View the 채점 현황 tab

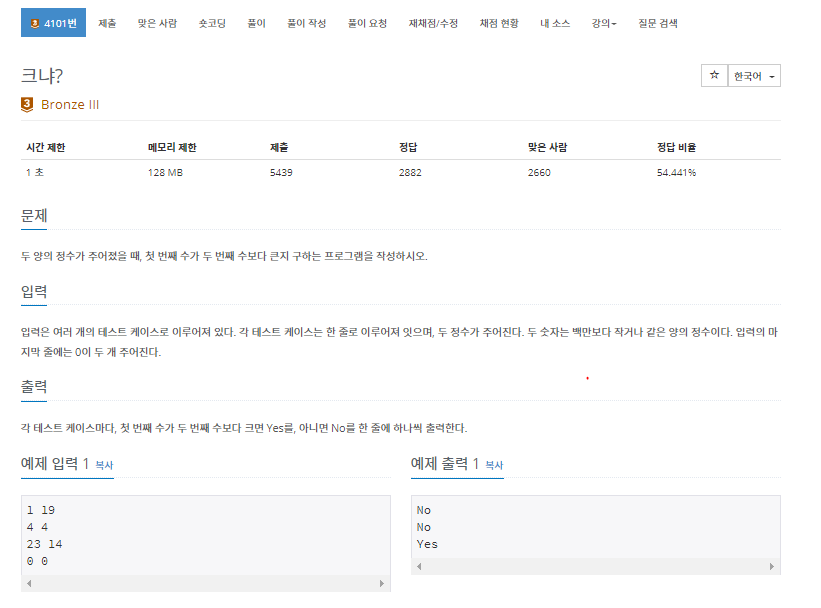[x=499, y=23]
